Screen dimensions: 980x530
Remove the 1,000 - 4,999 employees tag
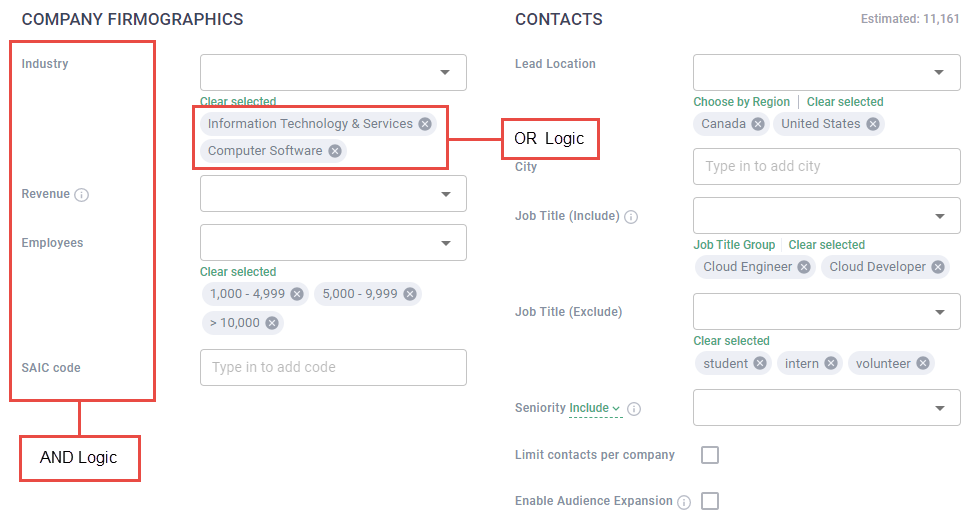pos(297,294)
